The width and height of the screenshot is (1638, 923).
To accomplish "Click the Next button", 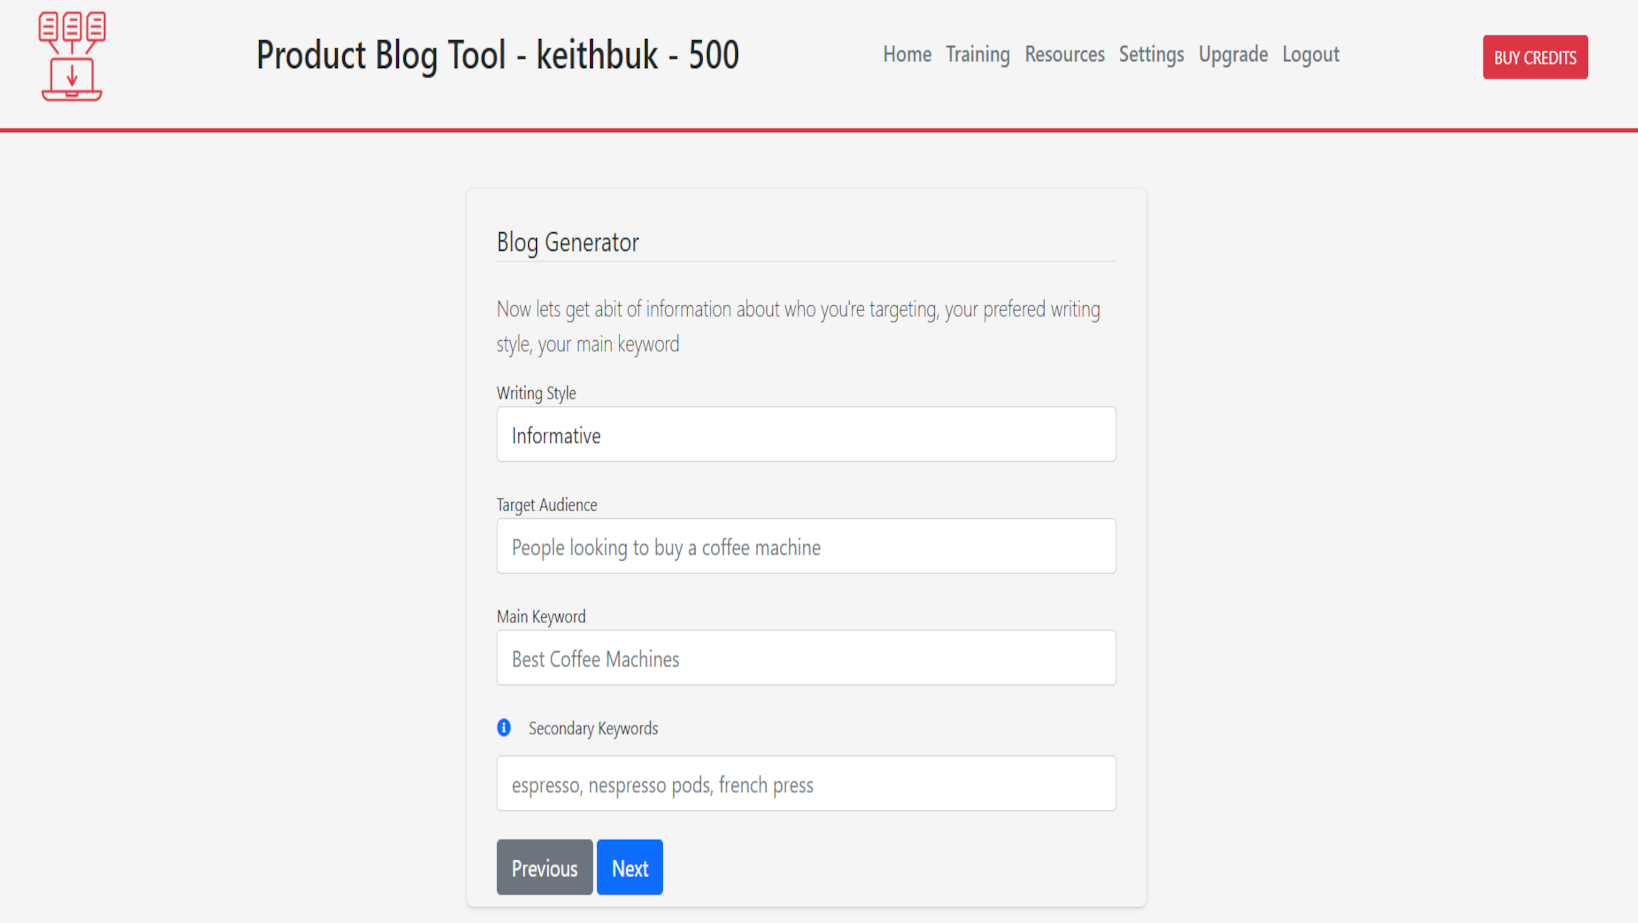I will coord(629,867).
